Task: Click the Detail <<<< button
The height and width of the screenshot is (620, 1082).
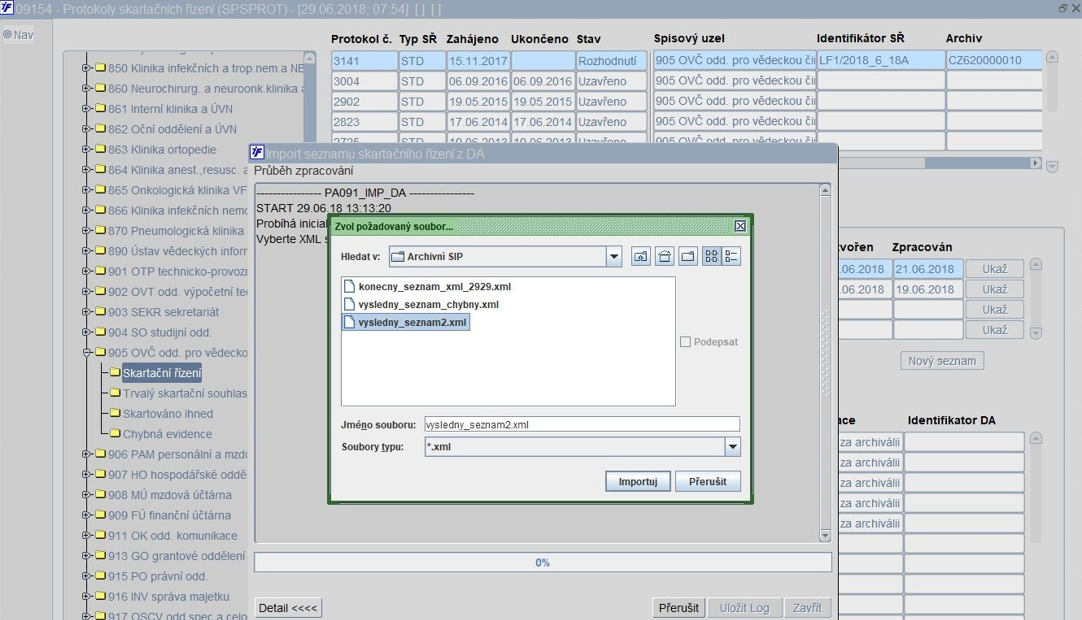Action: 288,608
